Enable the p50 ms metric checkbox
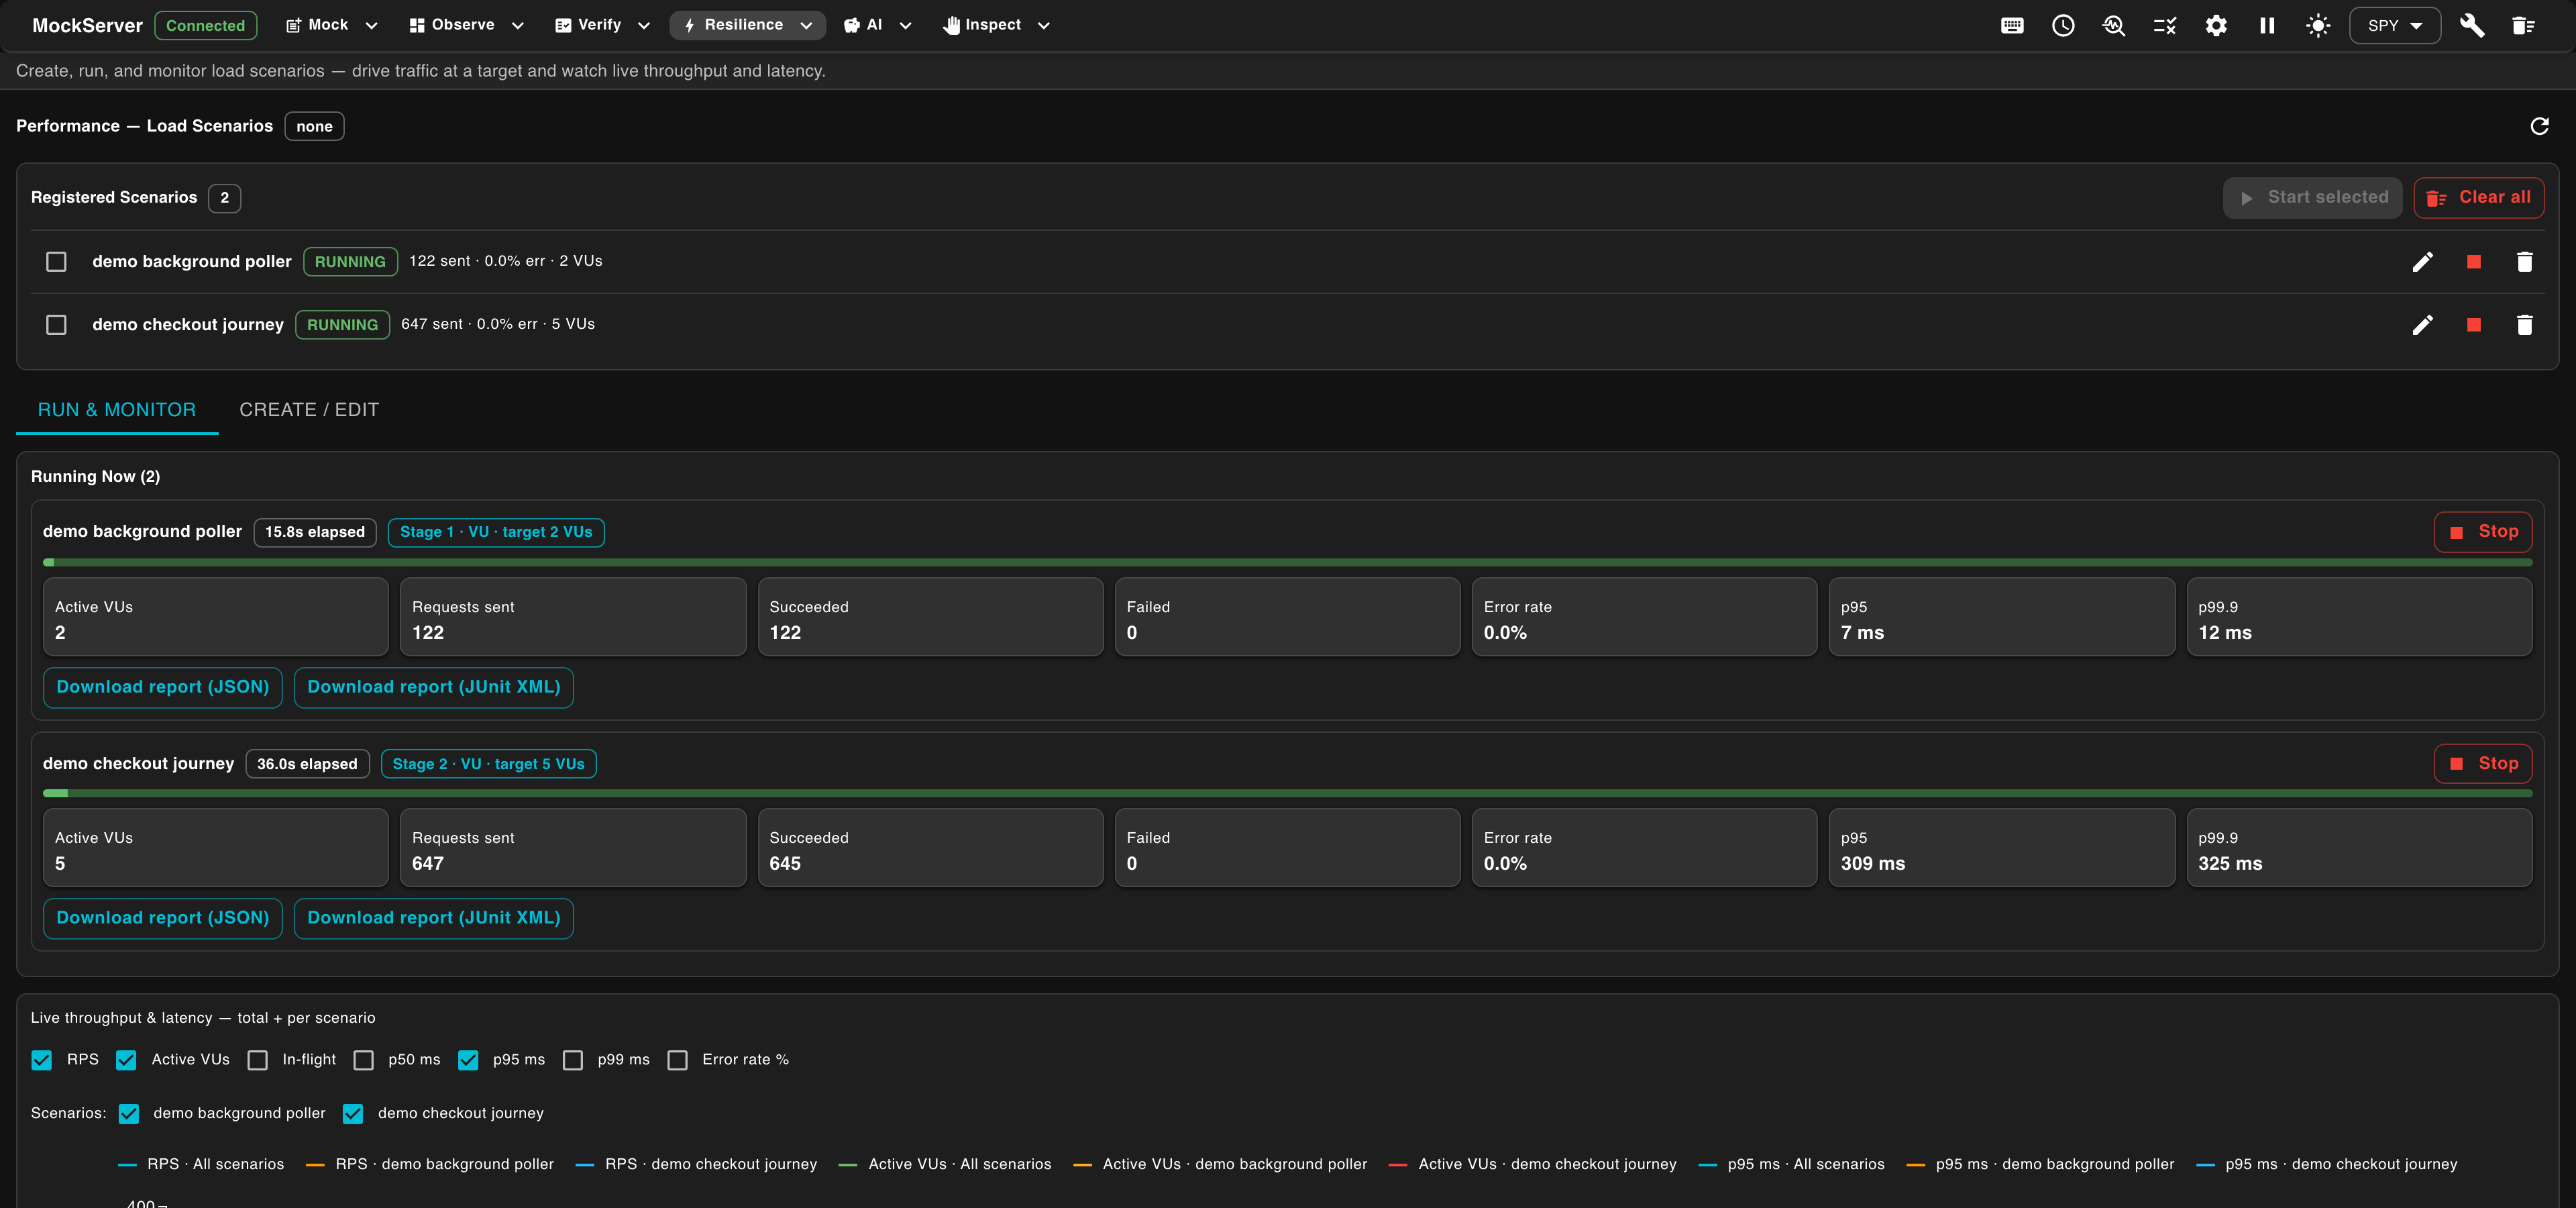The height and width of the screenshot is (1208, 2576). (363, 1060)
